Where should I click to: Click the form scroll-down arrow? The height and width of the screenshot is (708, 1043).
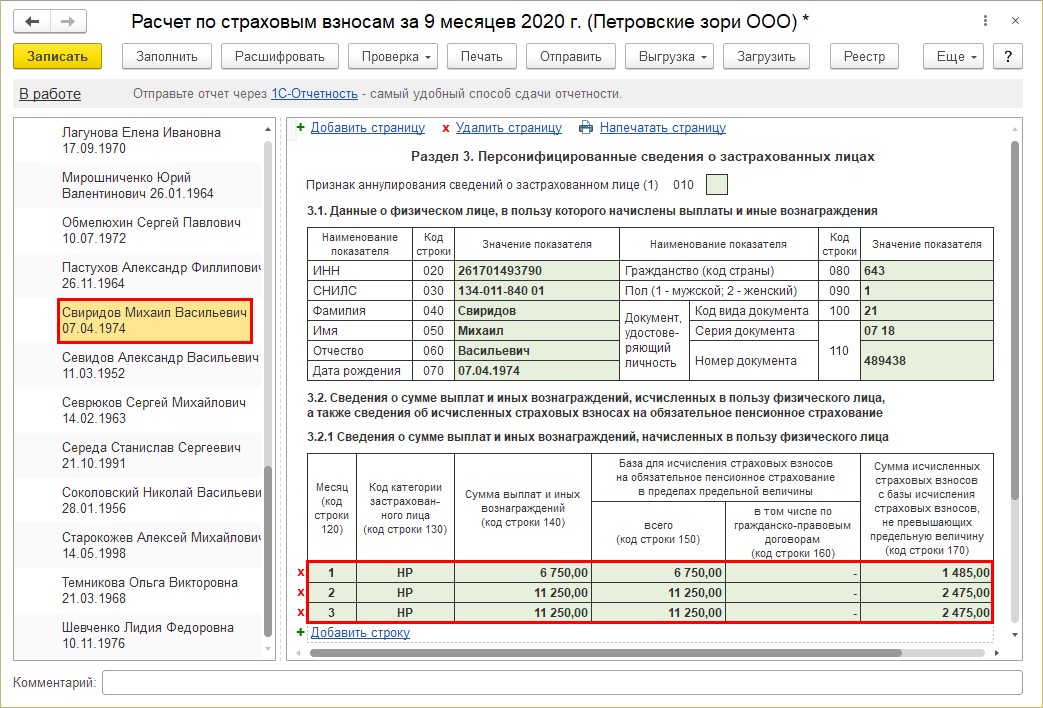pos(1015,635)
